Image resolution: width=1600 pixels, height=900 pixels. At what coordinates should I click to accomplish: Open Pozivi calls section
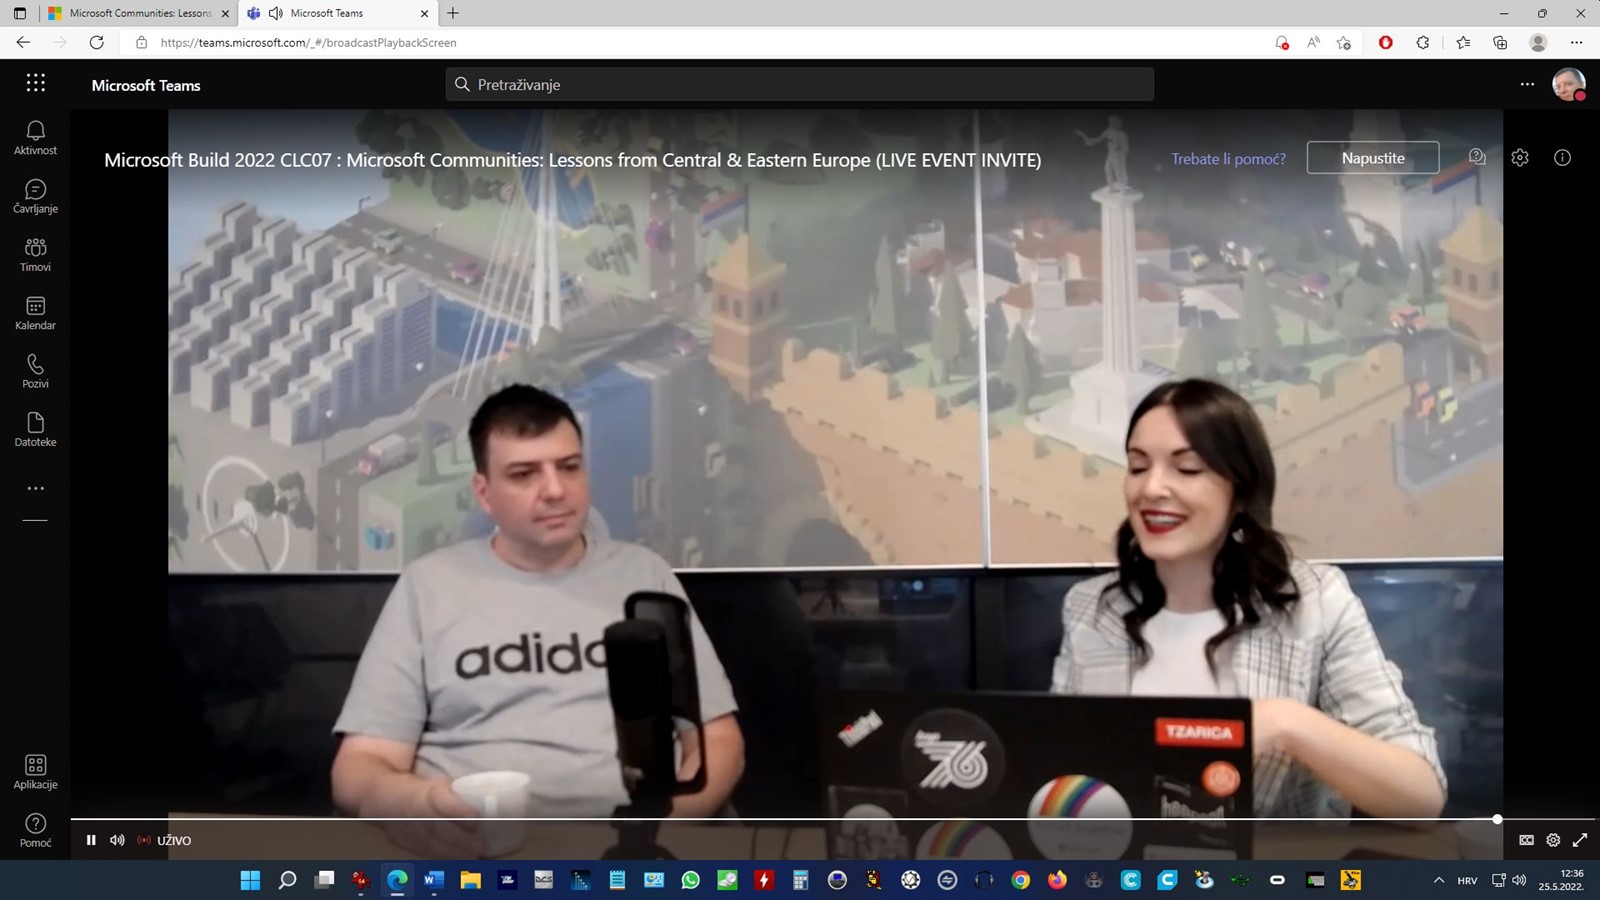pos(35,371)
